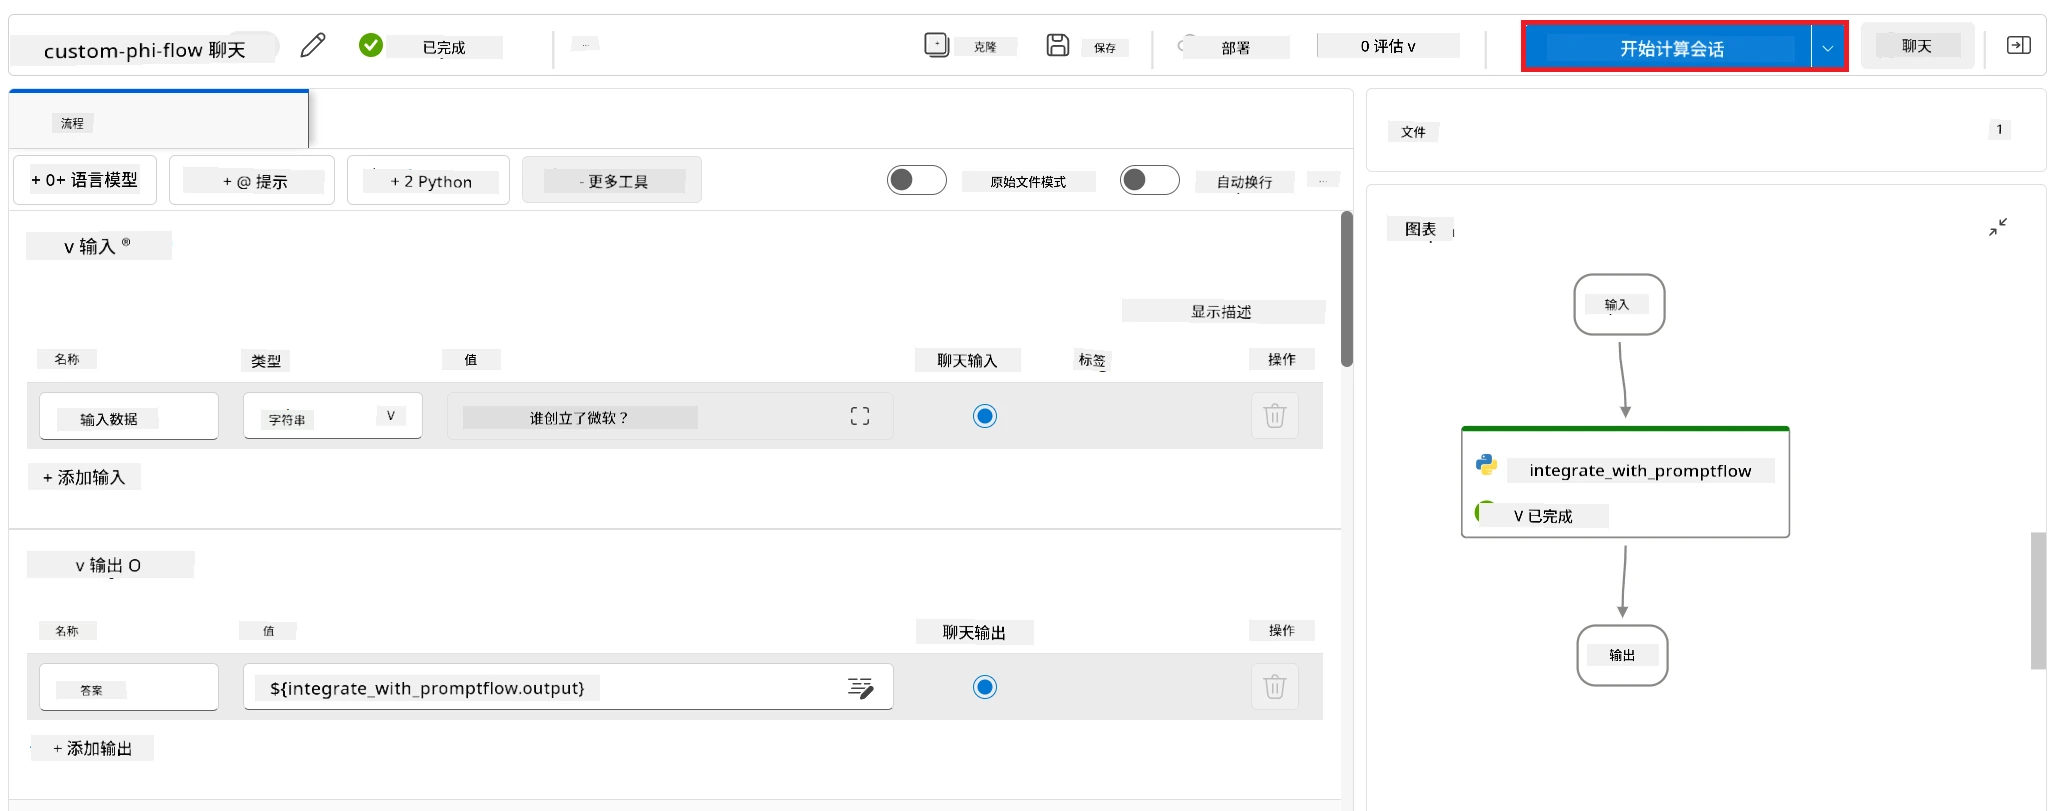Select the integrate_with_promptflow graph node

[x=1625, y=482]
